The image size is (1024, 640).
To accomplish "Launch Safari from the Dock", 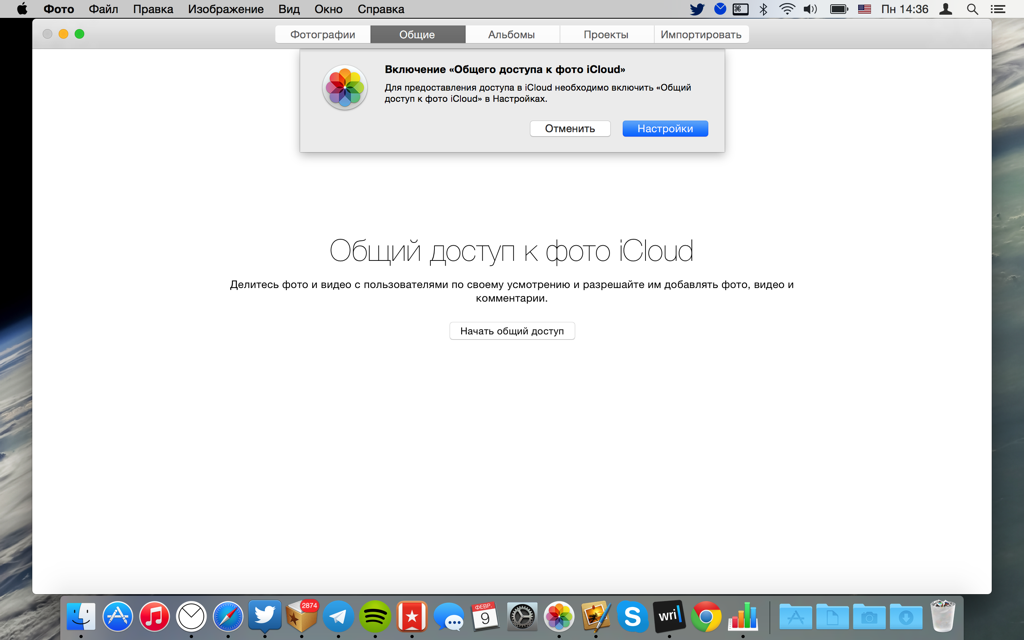I will tap(228, 616).
